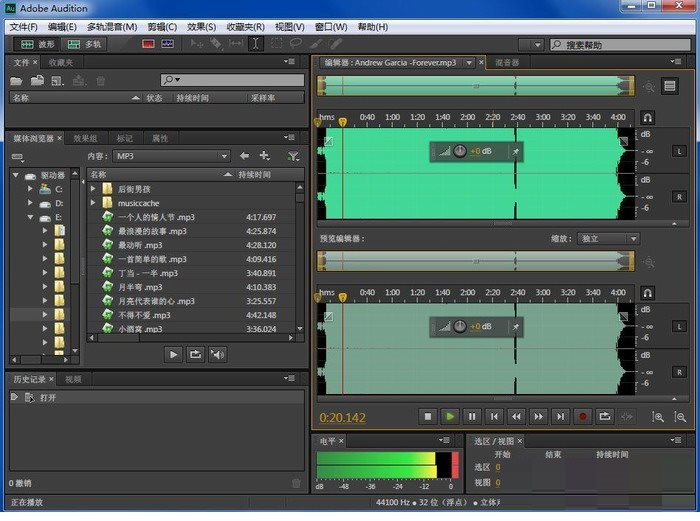The image size is (700, 521).
Task: Click the Fast Forward transport button
Action: [538, 417]
